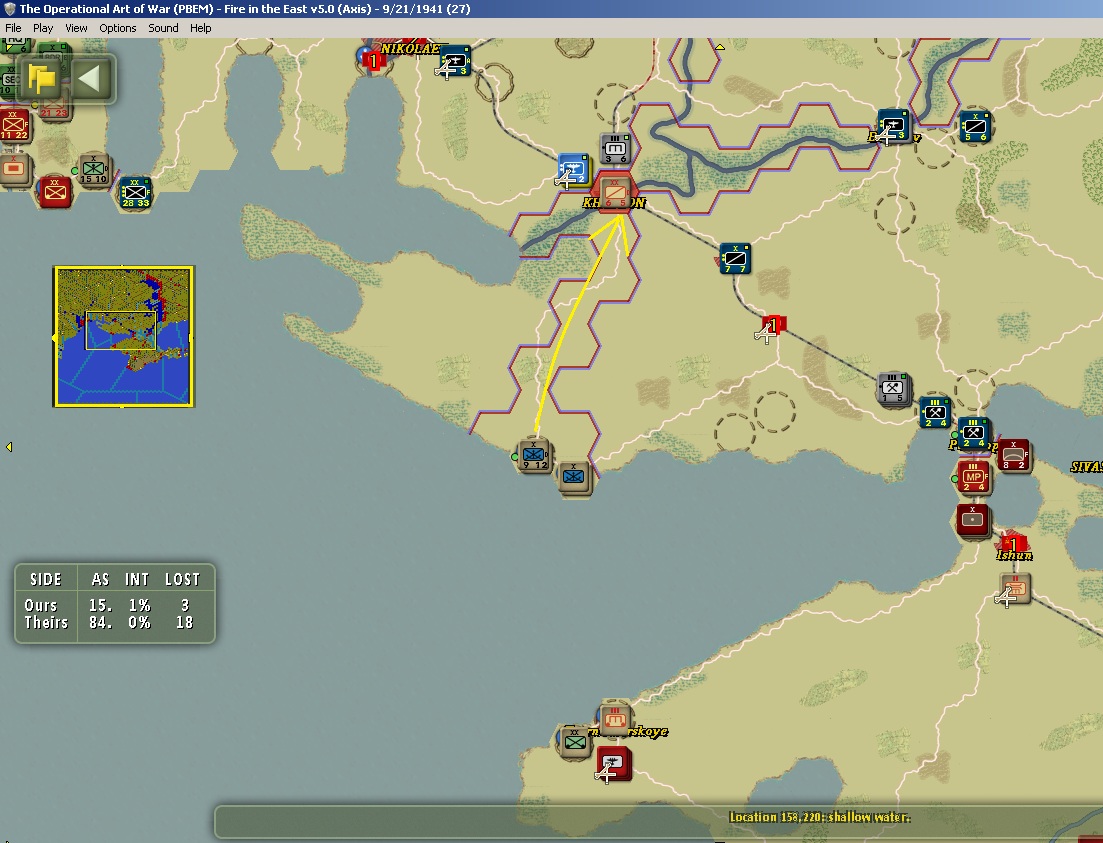
Task: Select the faded 21-23 unit counter
Action: click(x=54, y=107)
